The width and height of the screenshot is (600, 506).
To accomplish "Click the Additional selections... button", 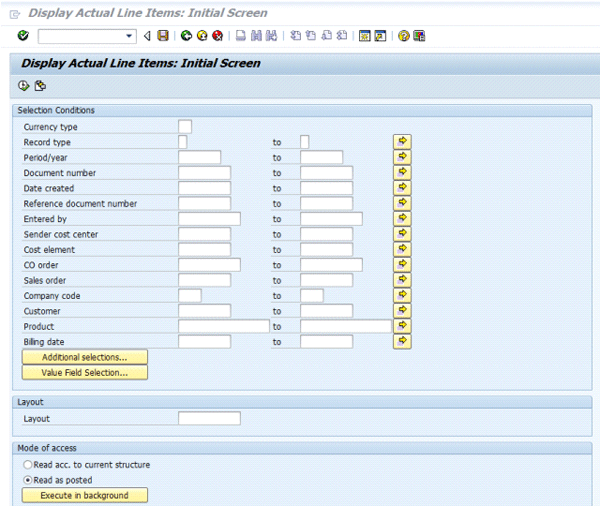I will pos(84,357).
